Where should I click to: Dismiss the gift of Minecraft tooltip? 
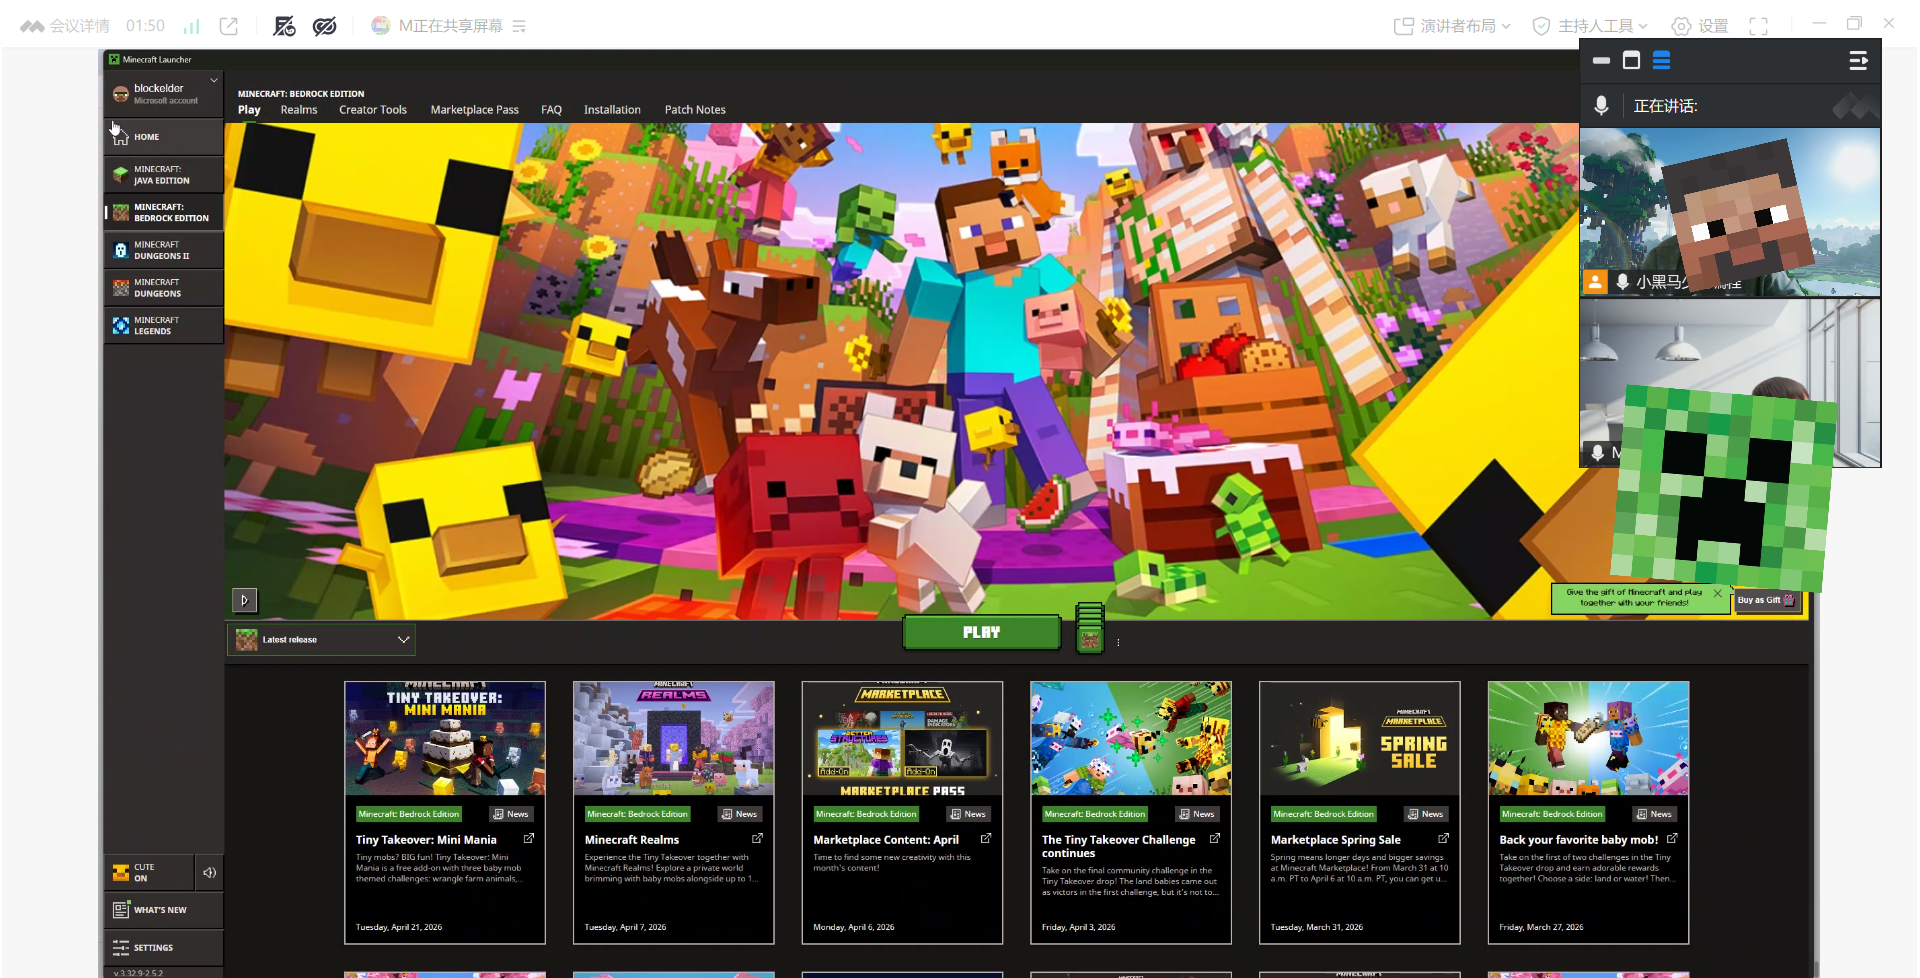(1718, 594)
